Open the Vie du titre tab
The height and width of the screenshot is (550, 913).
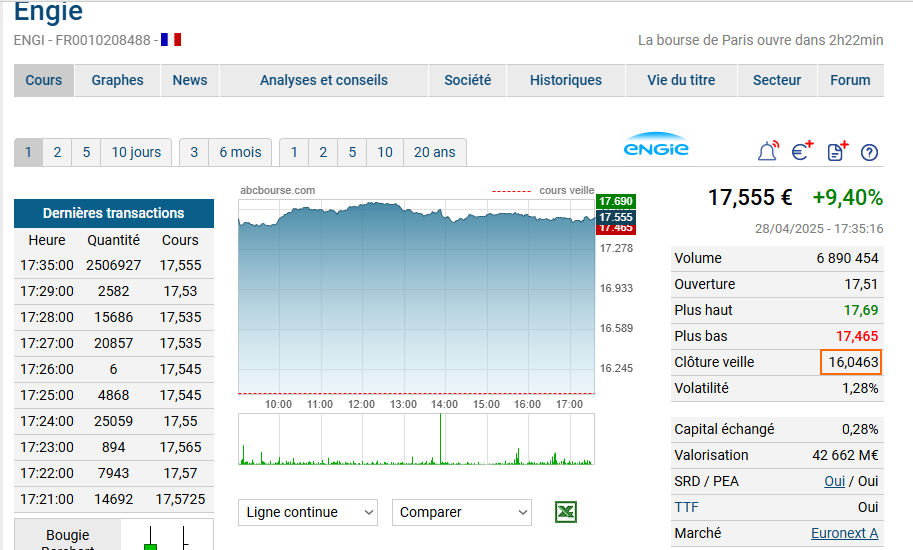click(681, 80)
